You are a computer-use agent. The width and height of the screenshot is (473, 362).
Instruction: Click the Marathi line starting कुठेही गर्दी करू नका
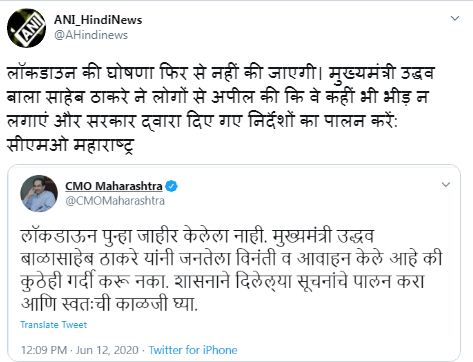pyautogui.click(x=222, y=282)
